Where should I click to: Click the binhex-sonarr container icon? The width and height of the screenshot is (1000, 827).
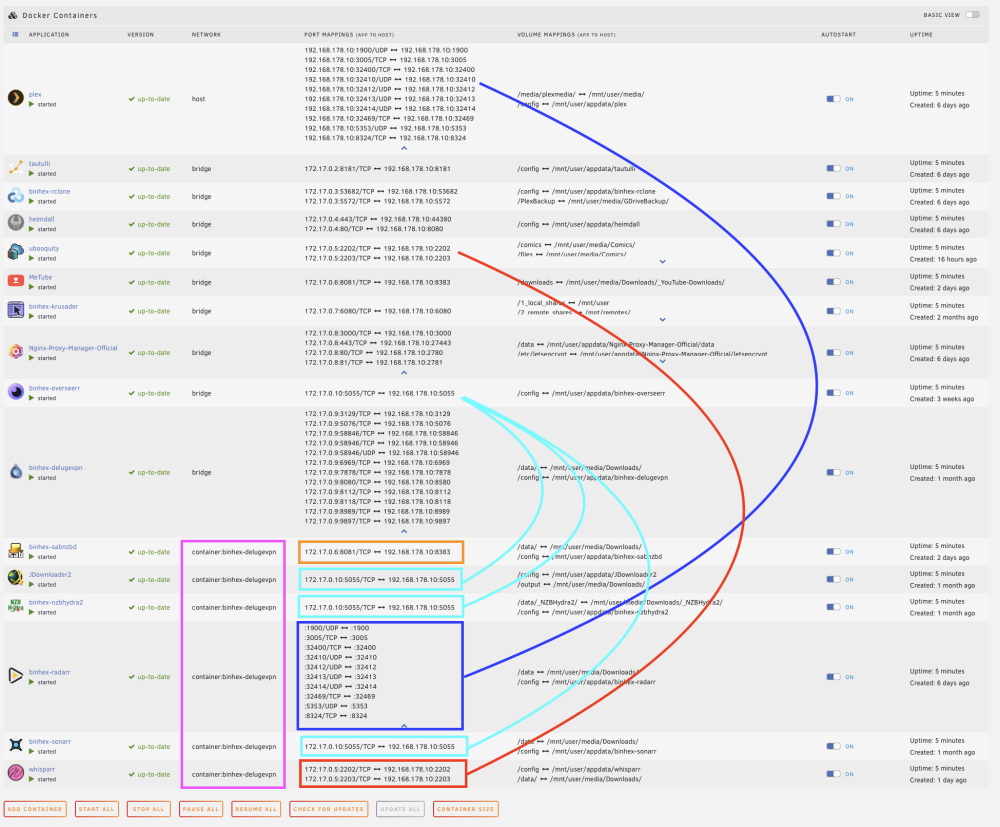click(15, 745)
